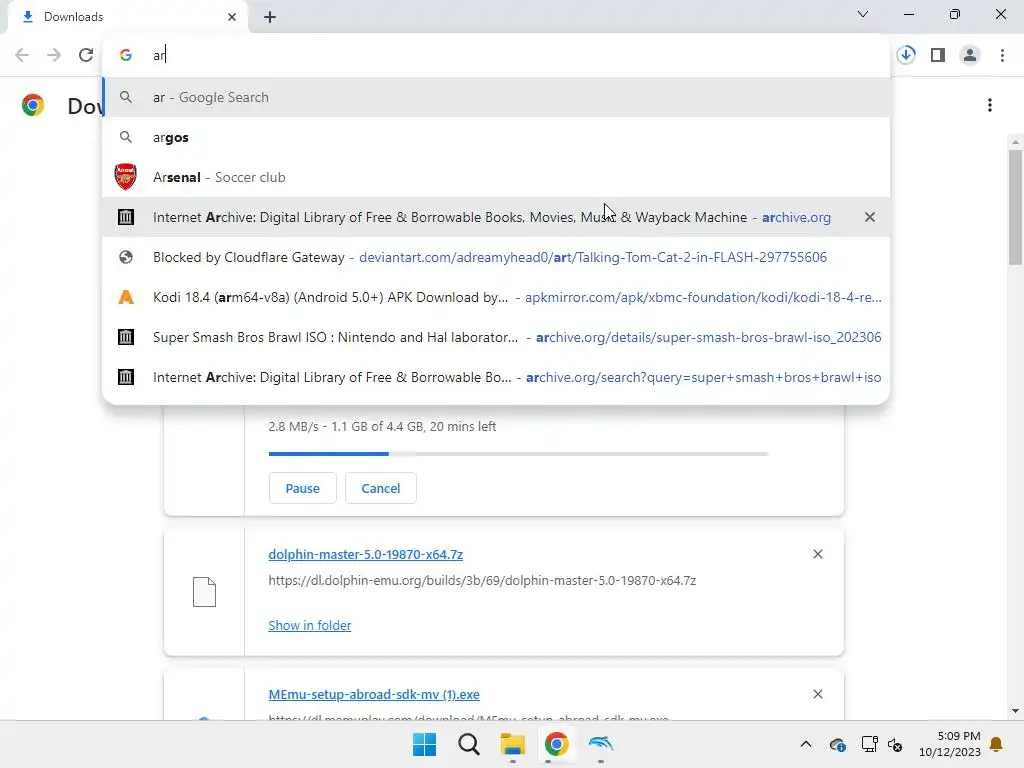Select the Downloads tab

coord(127,17)
